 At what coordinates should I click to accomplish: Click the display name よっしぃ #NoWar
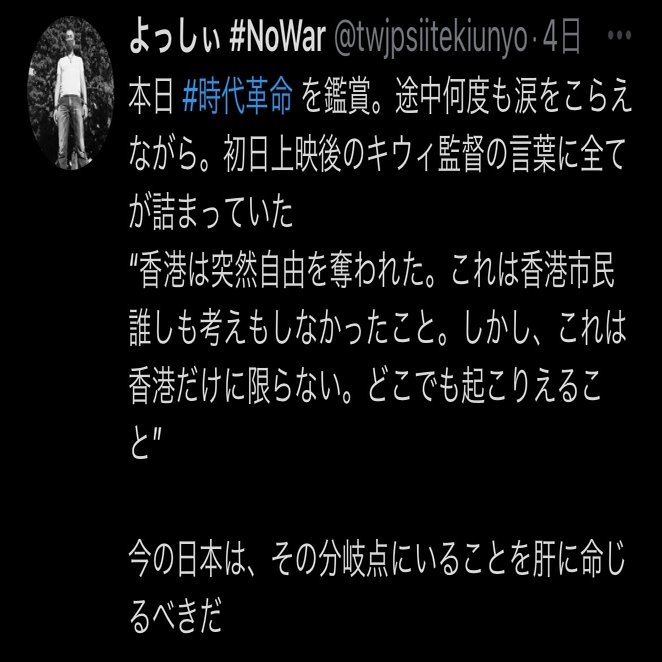tap(227, 38)
